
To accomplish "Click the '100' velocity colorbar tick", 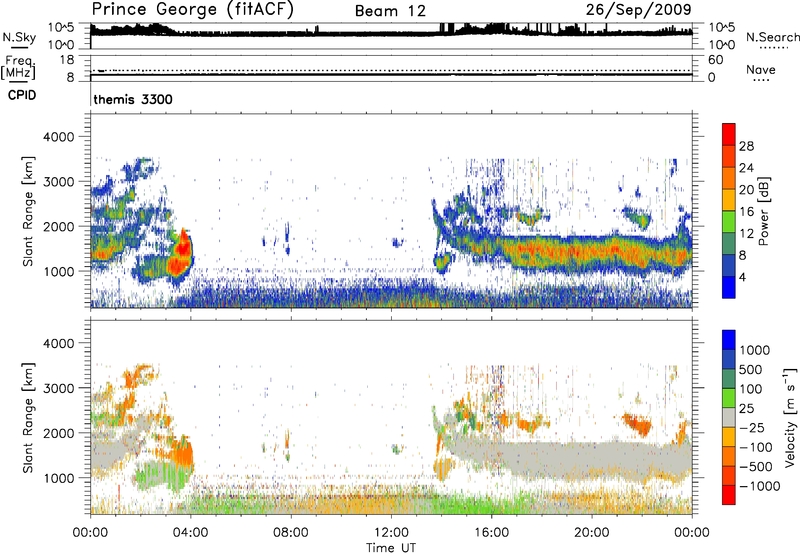I will click(x=751, y=389).
